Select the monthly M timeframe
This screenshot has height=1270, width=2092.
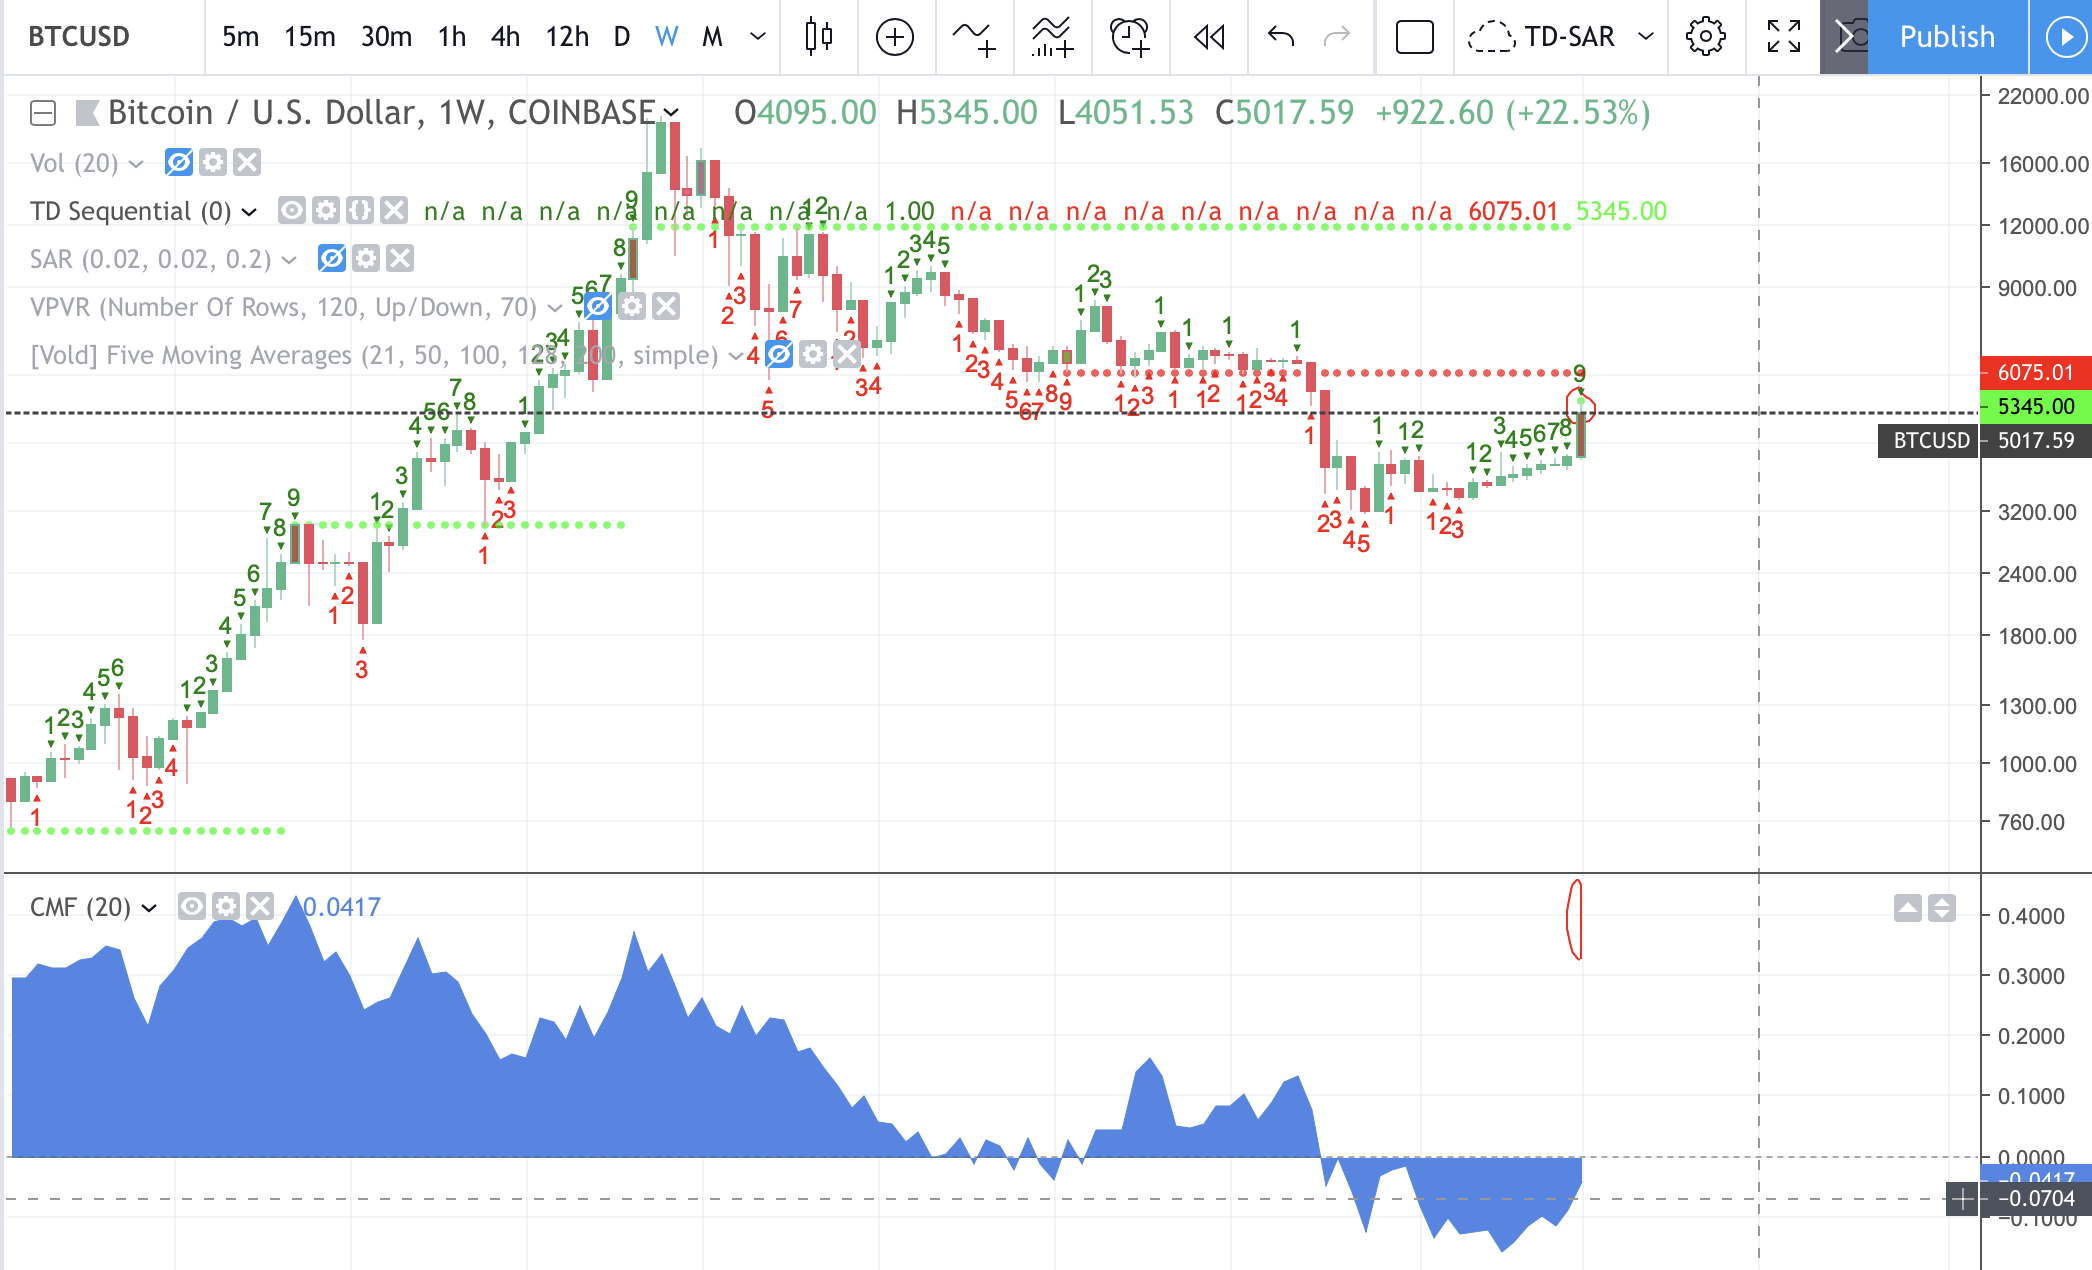[x=712, y=37]
